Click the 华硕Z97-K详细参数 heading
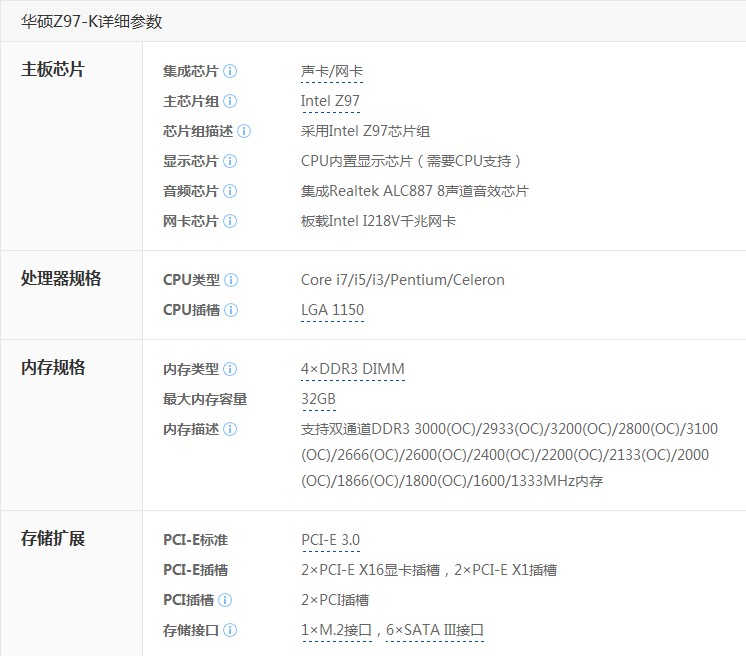The height and width of the screenshot is (656, 746). pos(91,22)
